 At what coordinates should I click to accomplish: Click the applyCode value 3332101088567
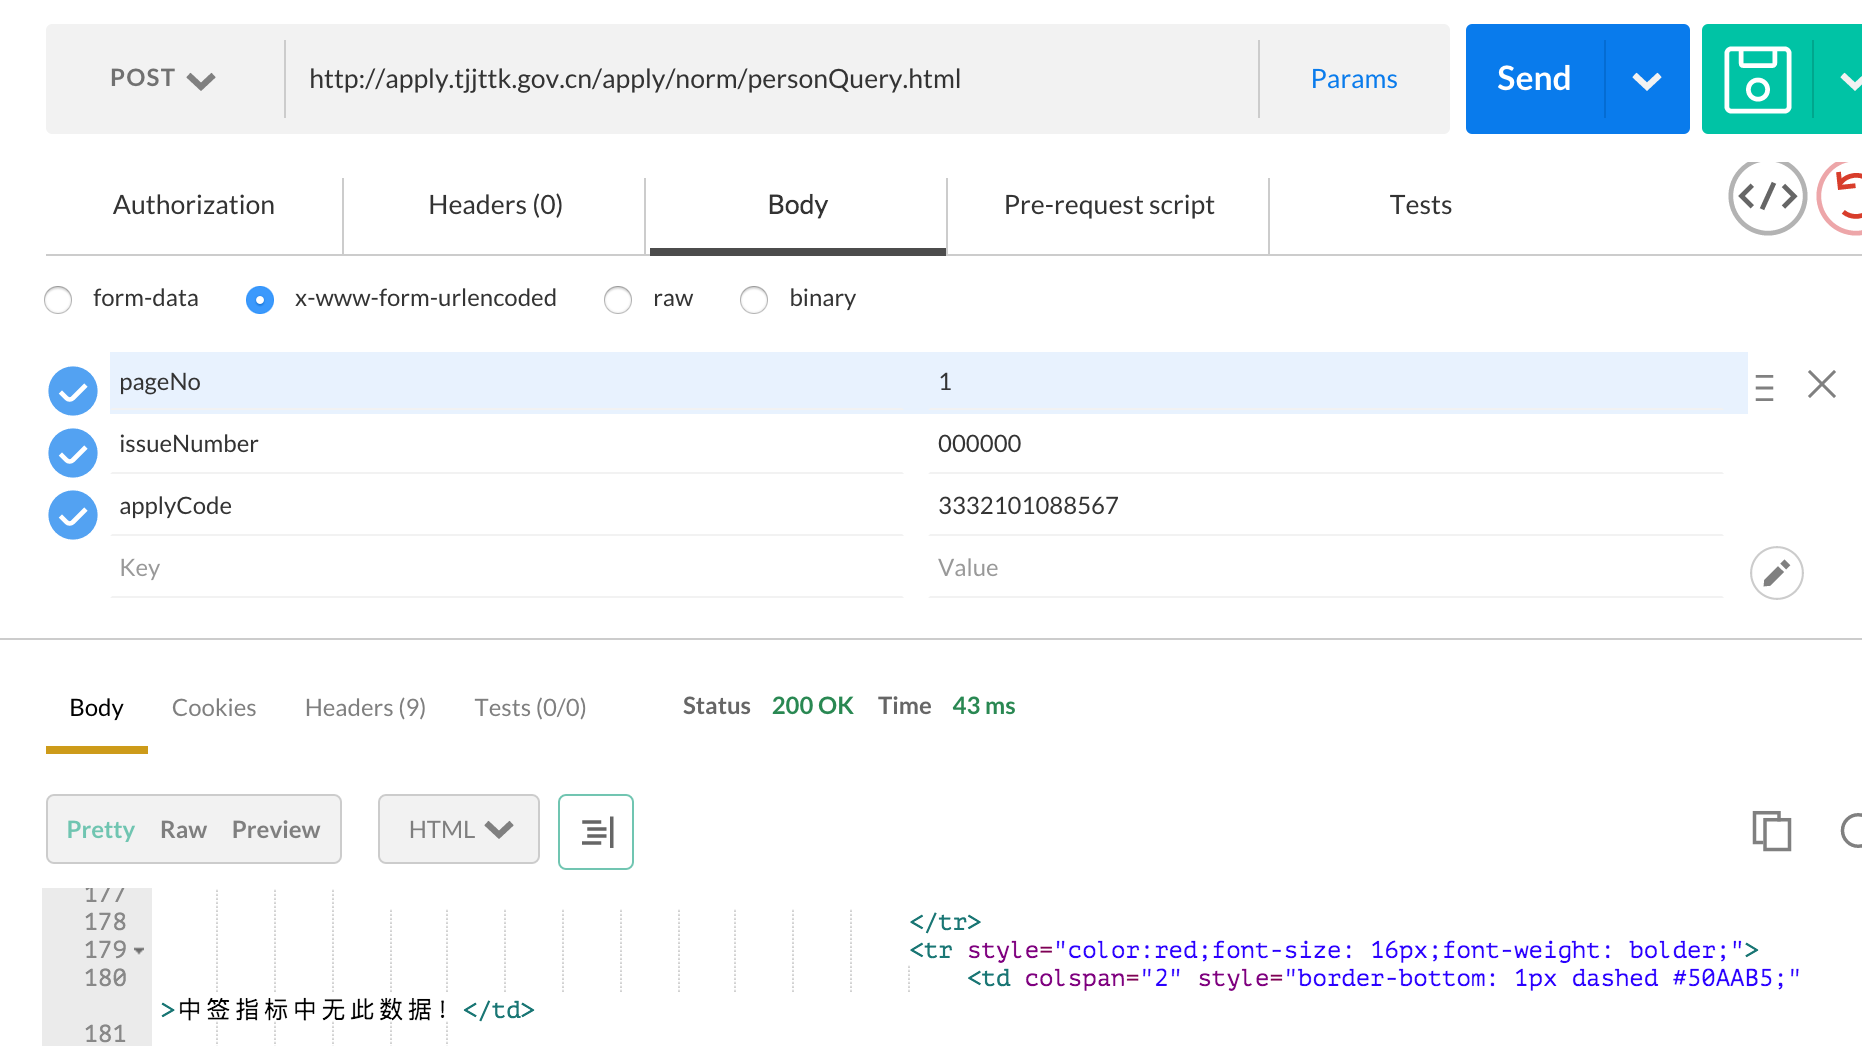click(x=1326, y=506)
